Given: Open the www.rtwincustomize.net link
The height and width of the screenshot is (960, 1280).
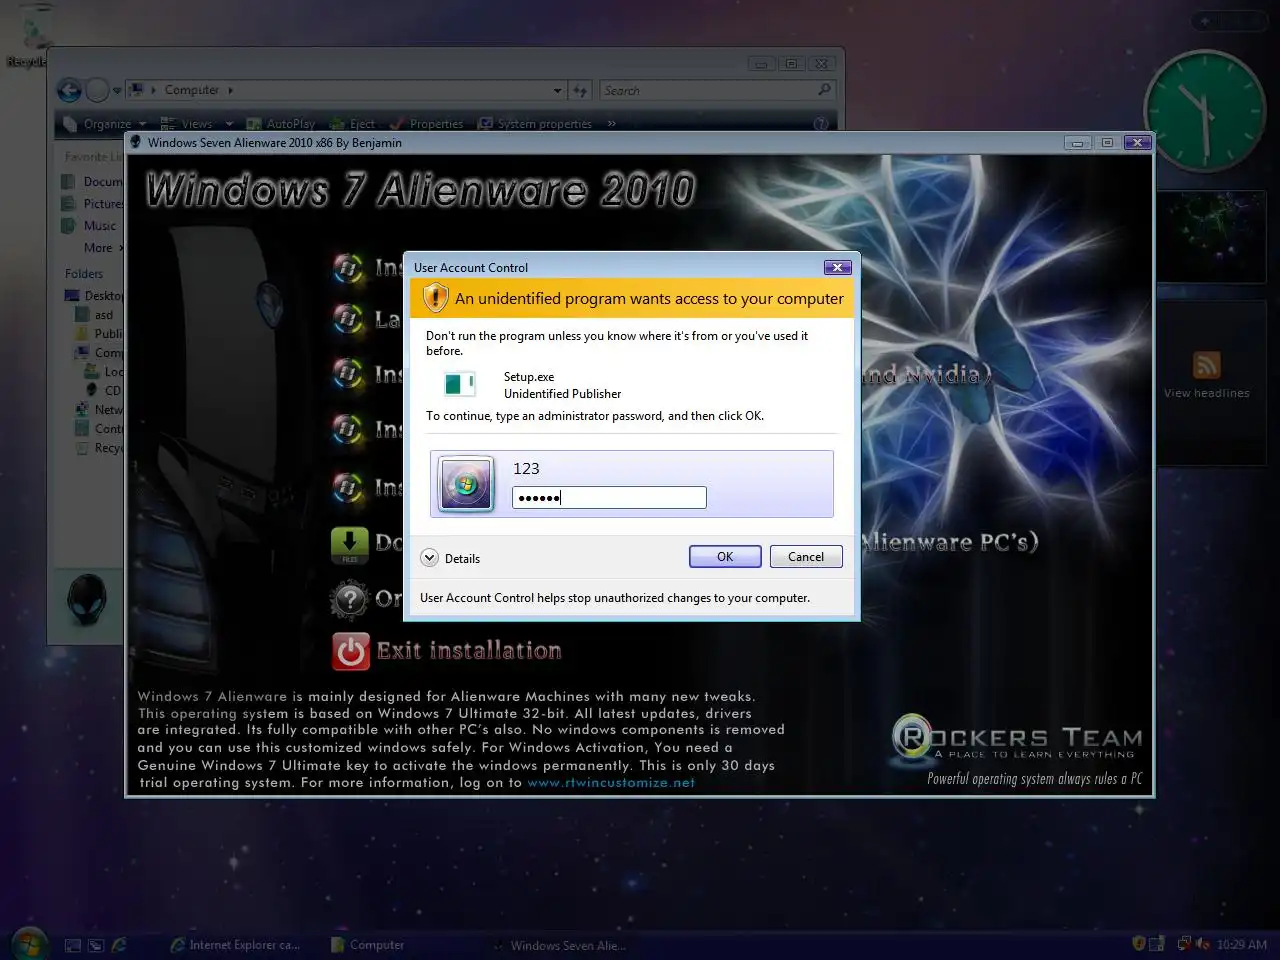Looking at the screenshot, I should [x=611, y=783].
